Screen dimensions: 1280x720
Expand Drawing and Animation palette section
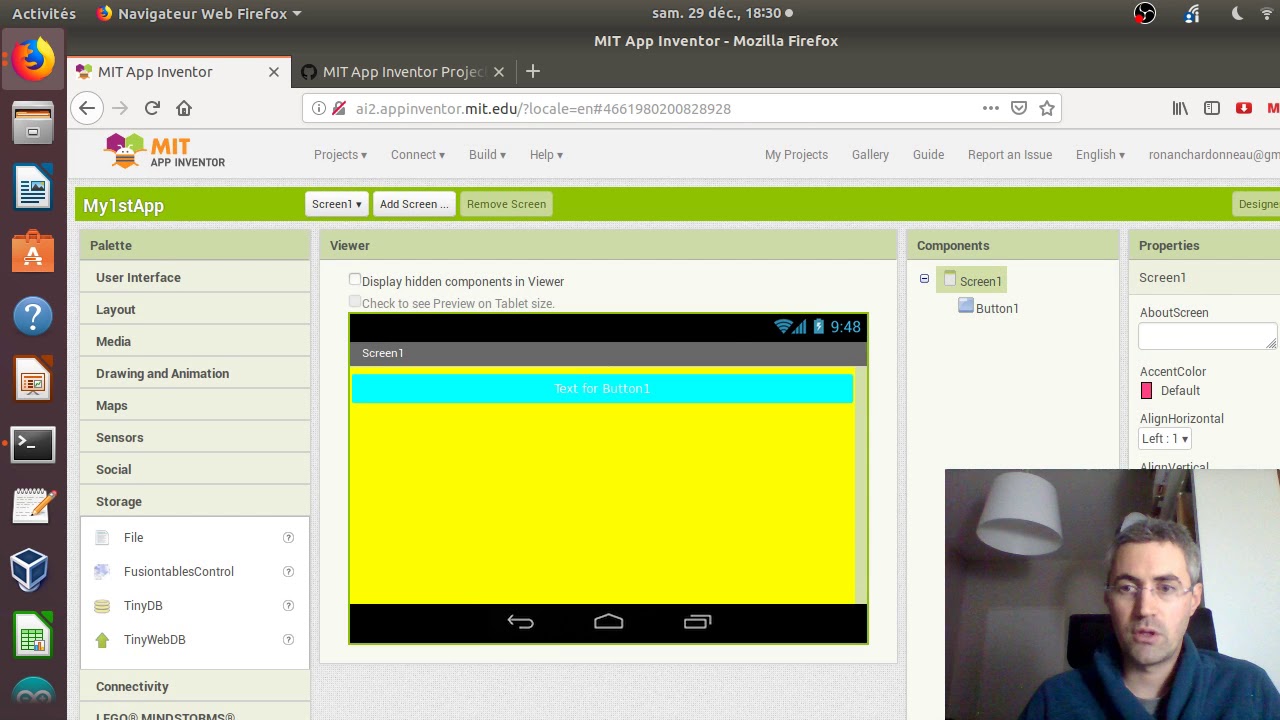195,374
